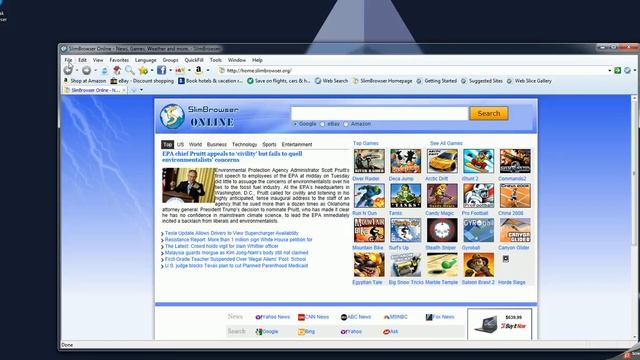
Task: Click the Back navigation arrow icon
Action: tap(68, 70)
